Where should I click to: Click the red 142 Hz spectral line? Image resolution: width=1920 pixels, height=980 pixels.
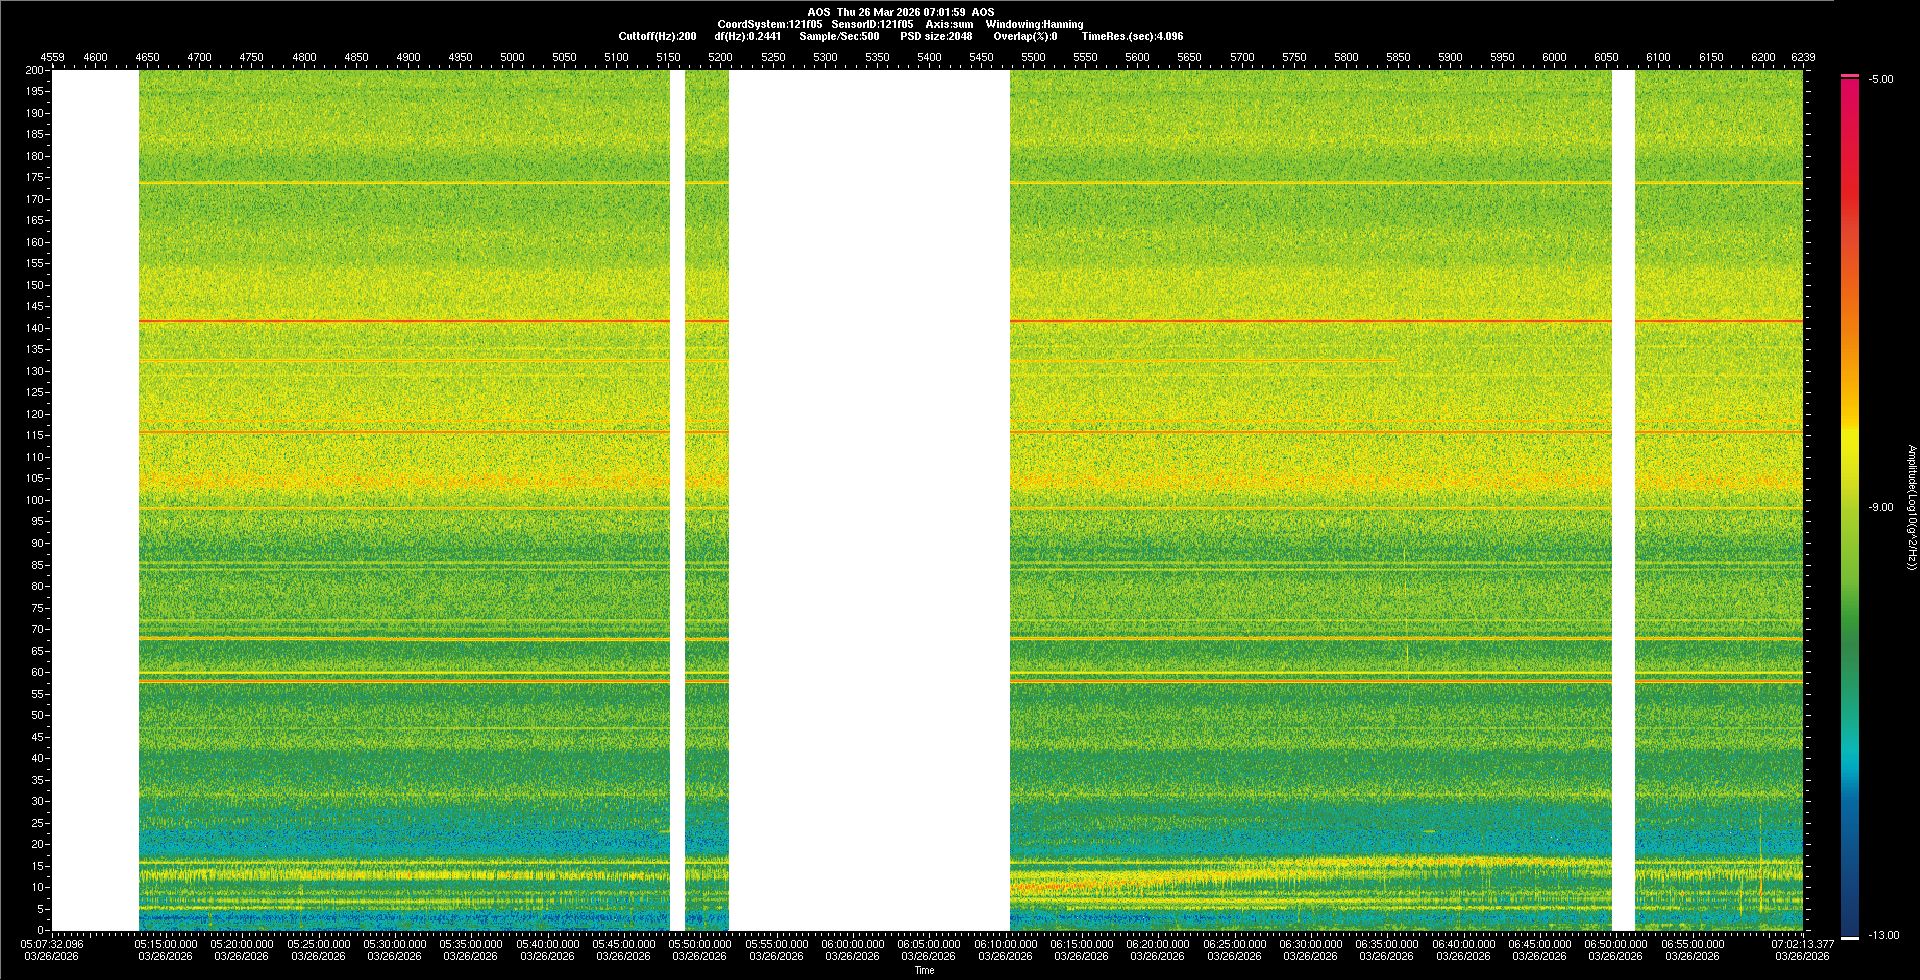(x=400, y=321)
